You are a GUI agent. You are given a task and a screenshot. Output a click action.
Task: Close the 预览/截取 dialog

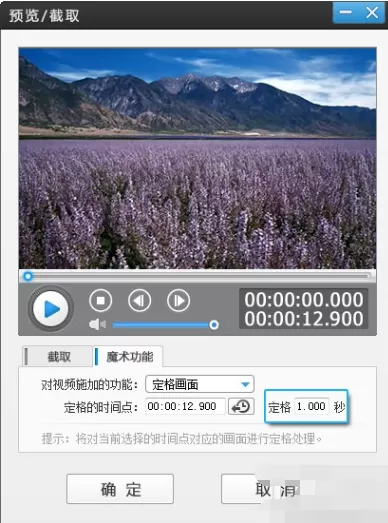(x=372, y=13)
